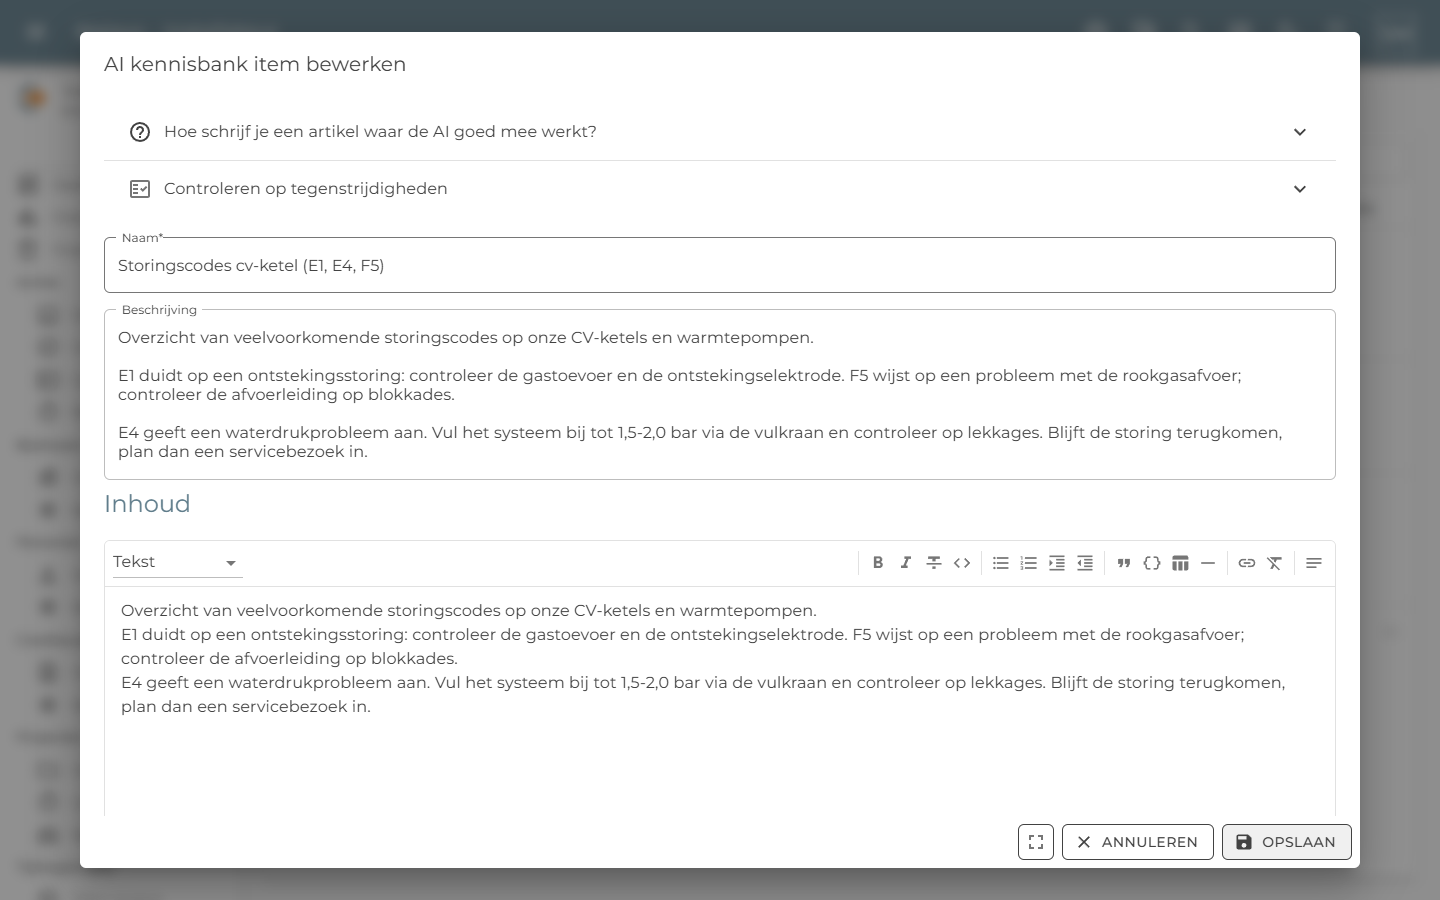Add hyperlink icon in toolbar
This screenshot has height=900, width=1440.
tap(1247, 563)
